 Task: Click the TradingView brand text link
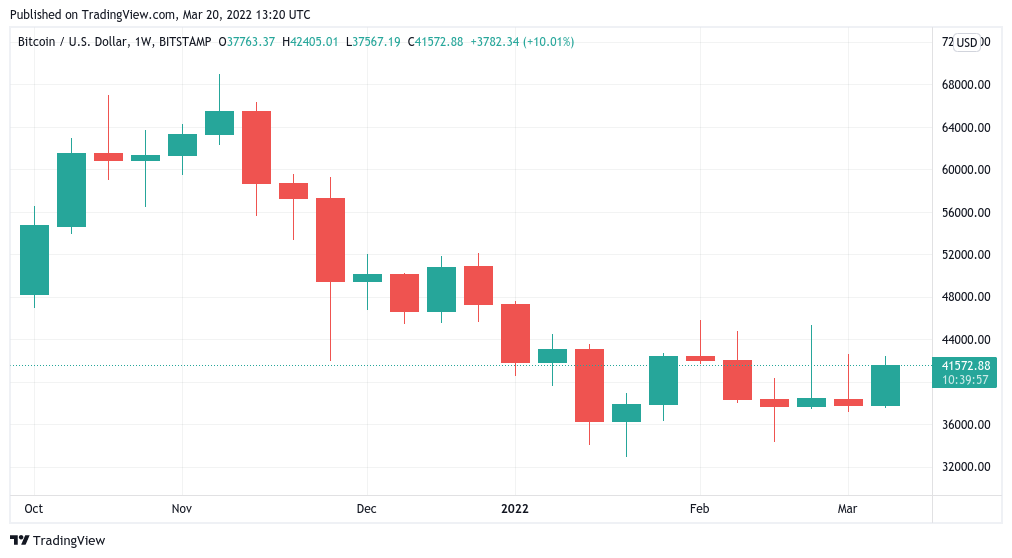pos(69,541)
